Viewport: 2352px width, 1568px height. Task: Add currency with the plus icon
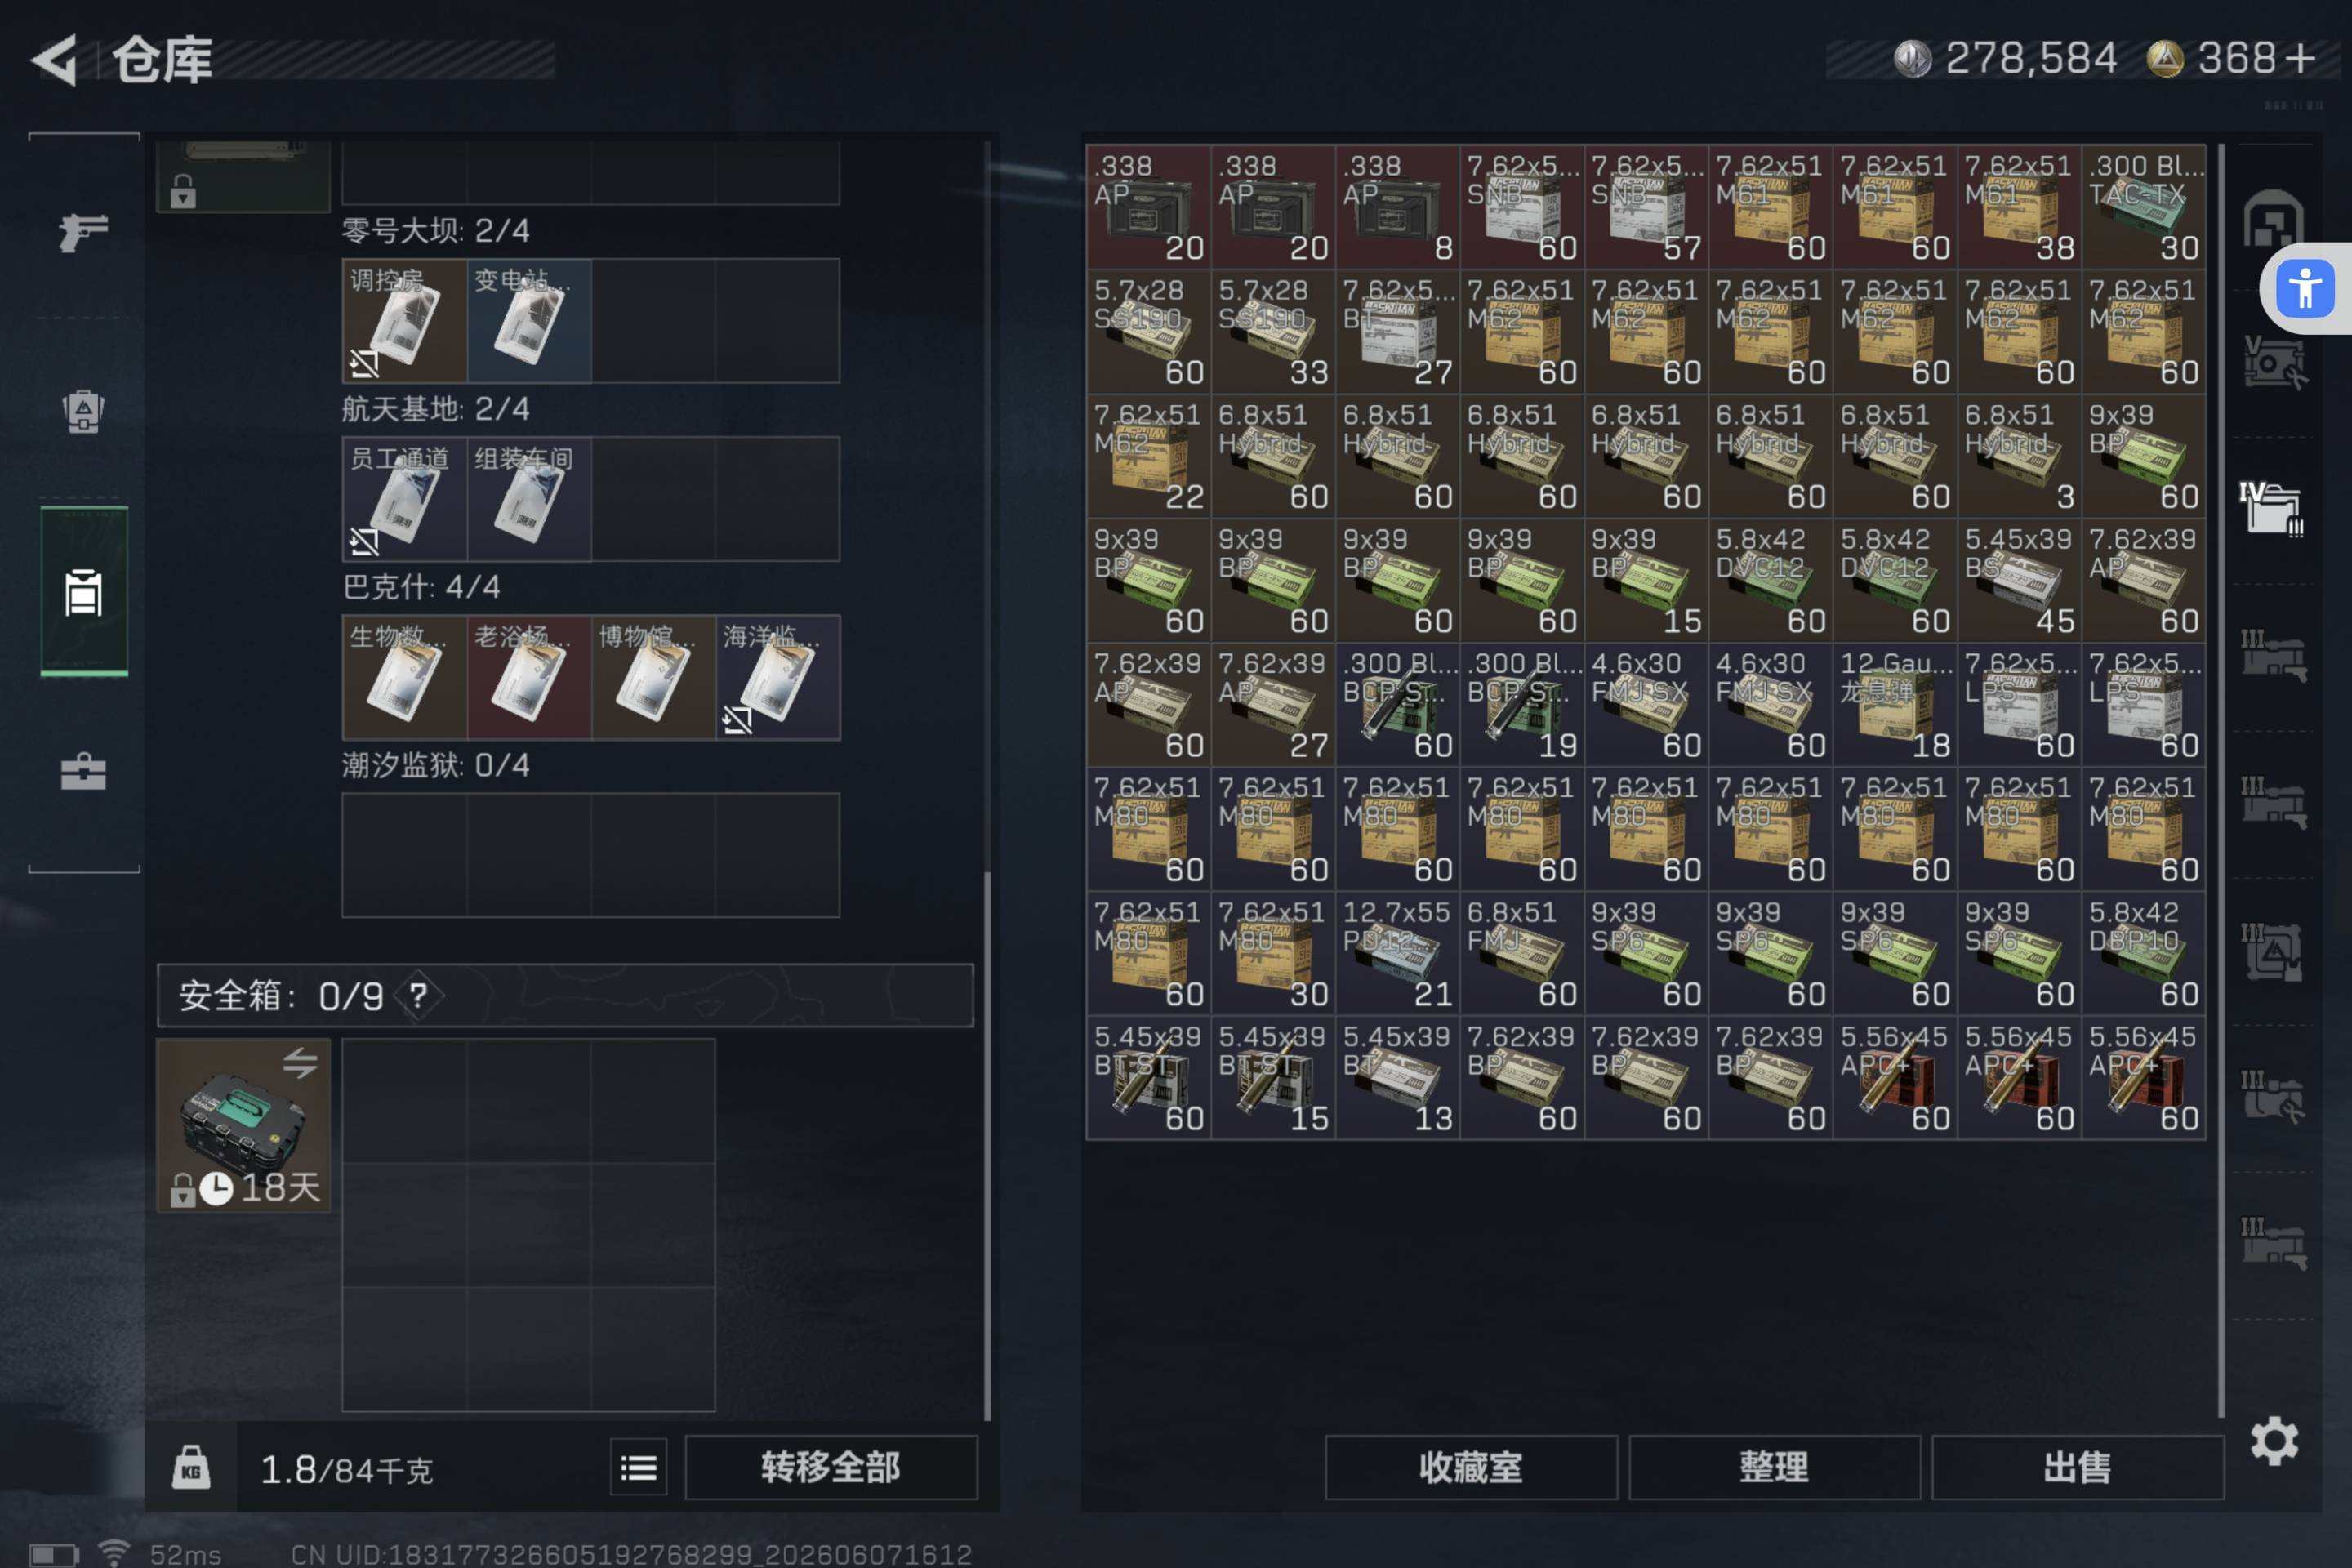(x=2300, y=58)
